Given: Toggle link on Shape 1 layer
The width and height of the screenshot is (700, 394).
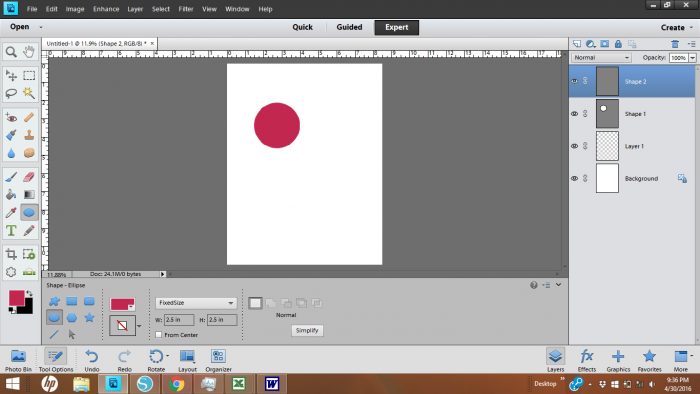Looking at the screenshot, I should [x=585, y=114].
